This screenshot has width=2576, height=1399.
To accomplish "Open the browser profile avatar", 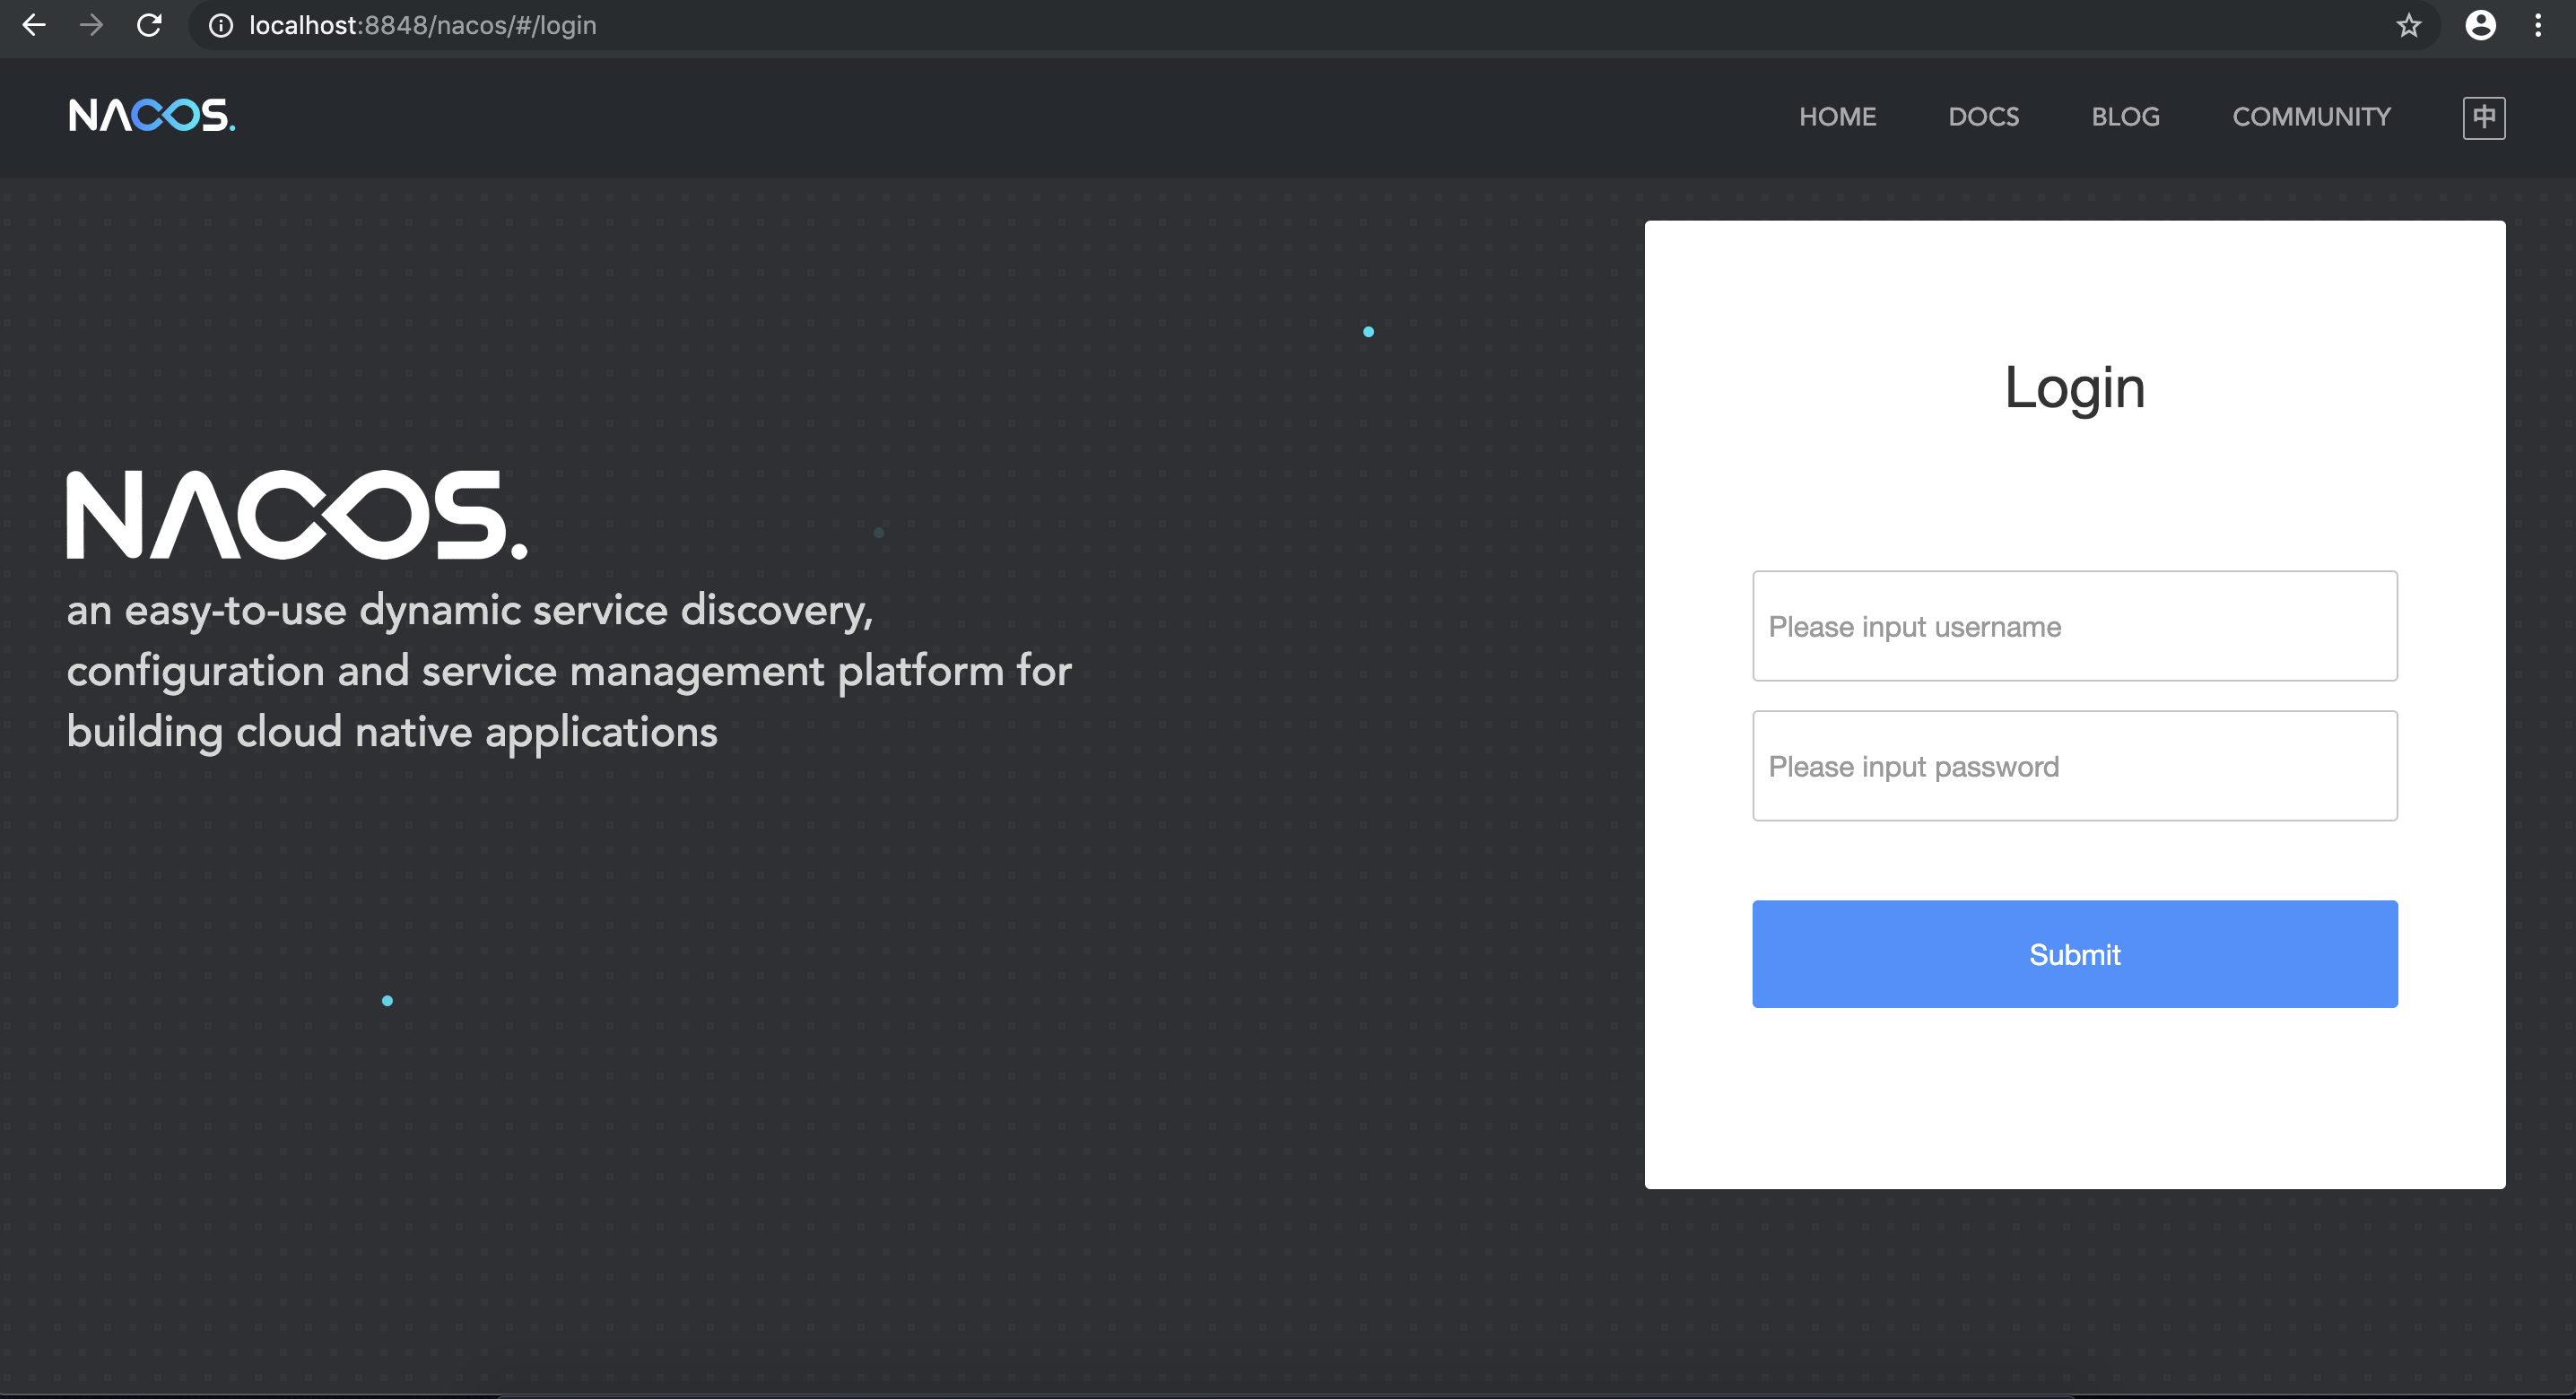I will [x=2480, y=25].
